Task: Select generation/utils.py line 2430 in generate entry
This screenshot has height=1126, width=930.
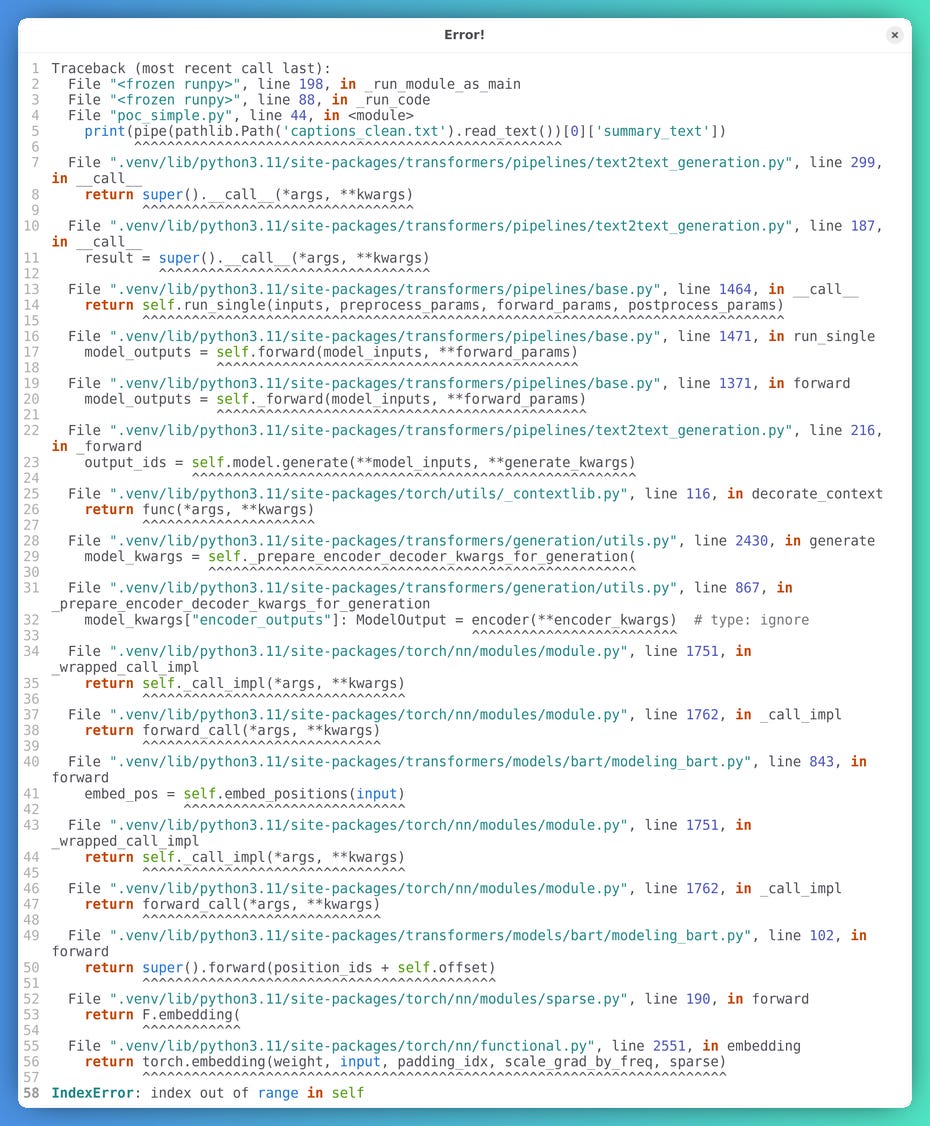Action: click(472, 541)
